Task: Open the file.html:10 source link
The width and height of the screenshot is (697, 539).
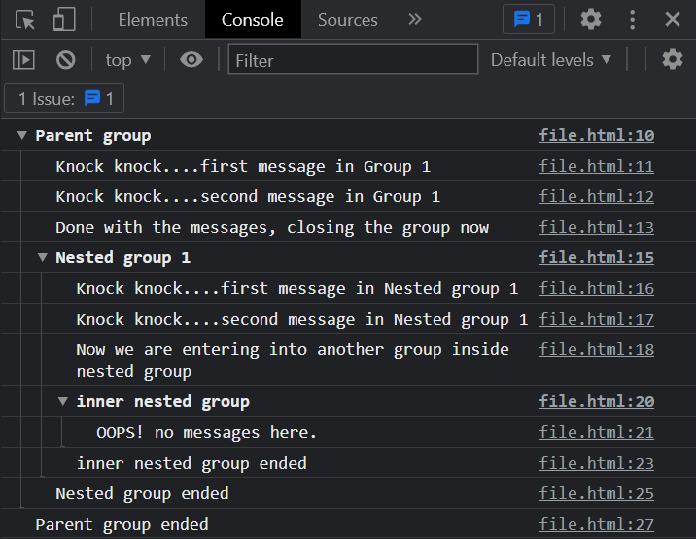Action: [596, 136]
